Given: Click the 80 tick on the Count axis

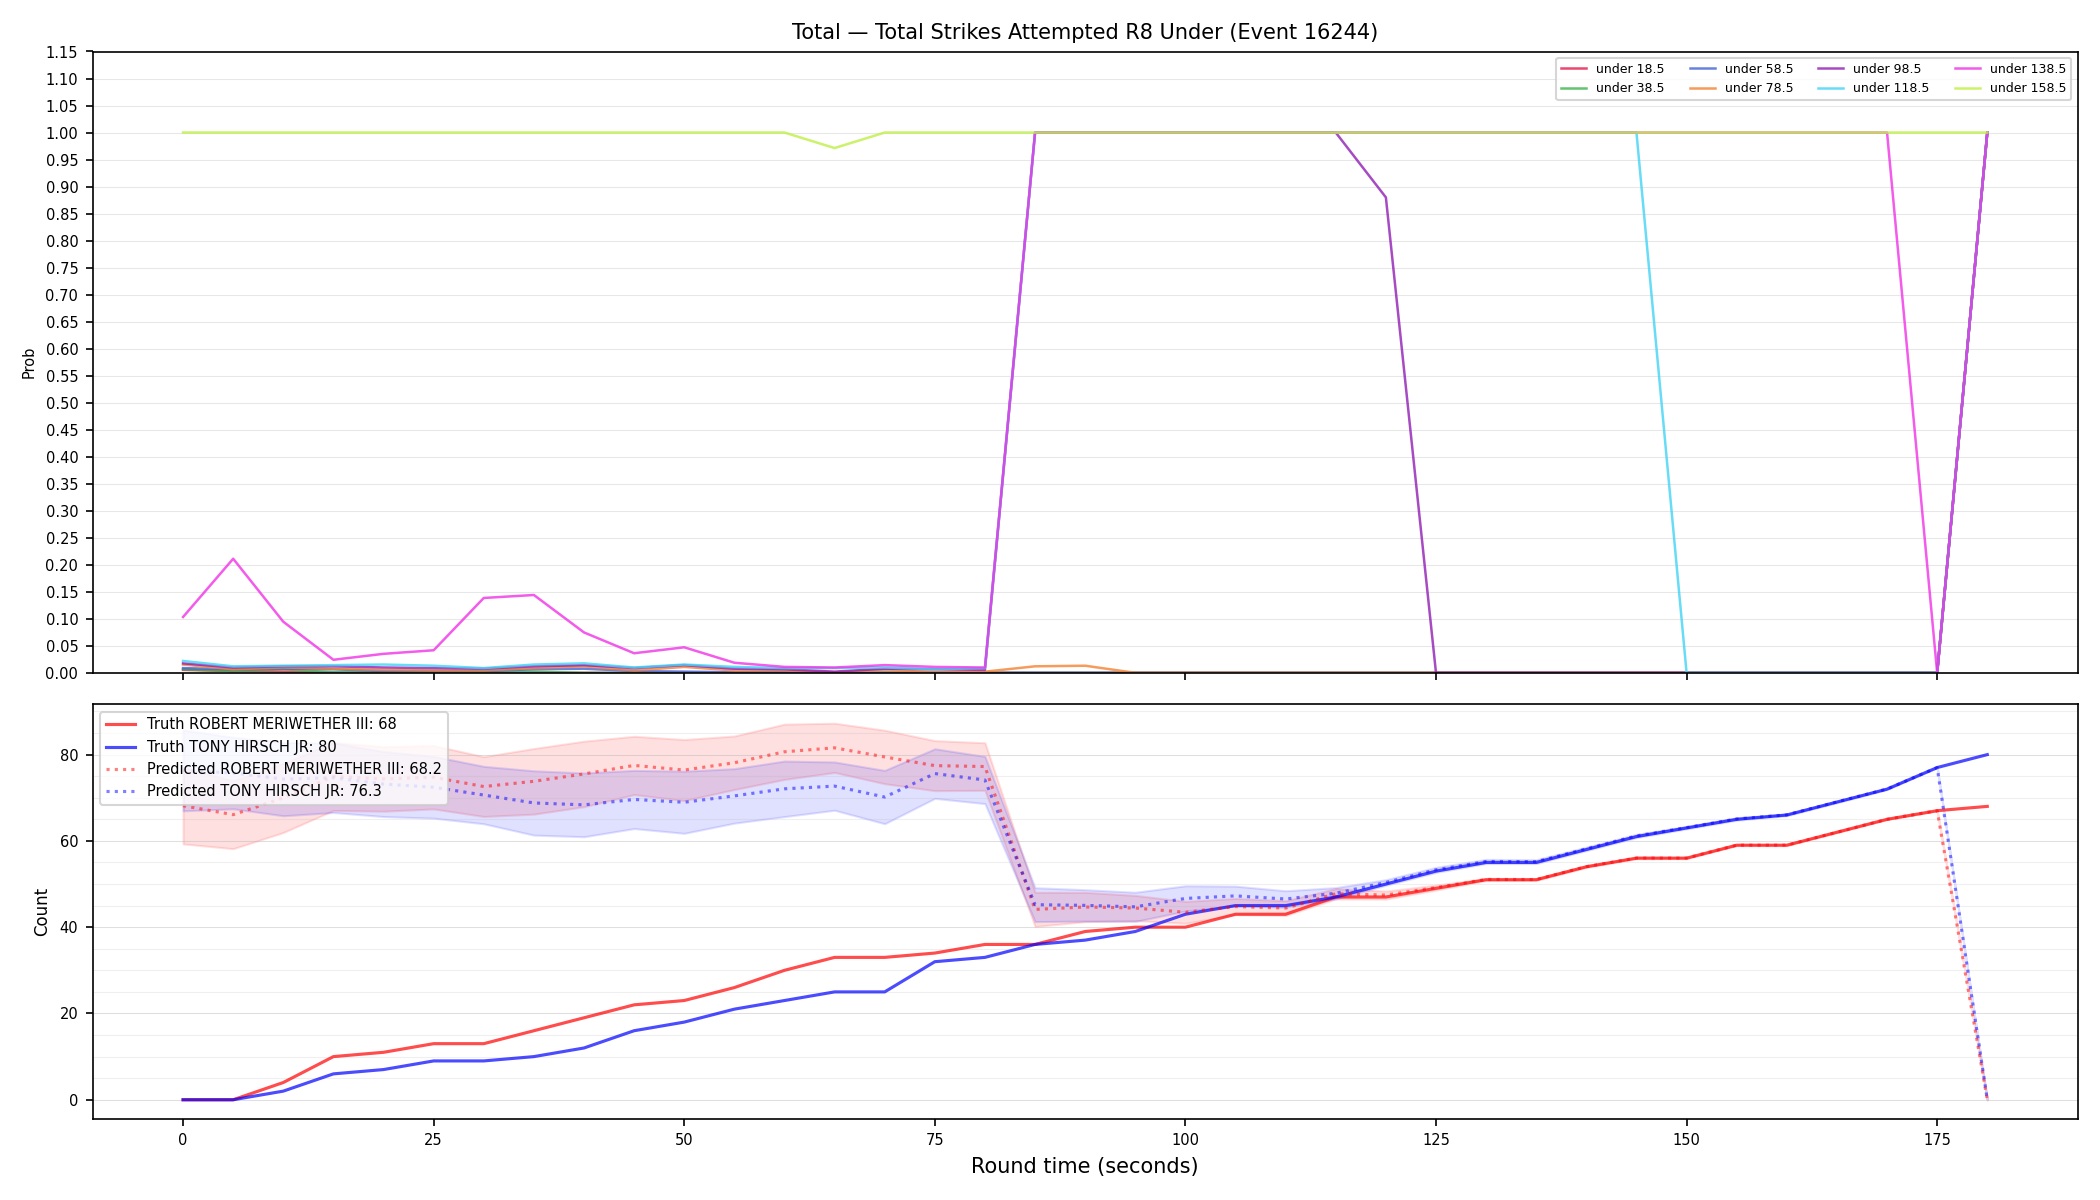Looking at the screenshot, I should point(69,755).
